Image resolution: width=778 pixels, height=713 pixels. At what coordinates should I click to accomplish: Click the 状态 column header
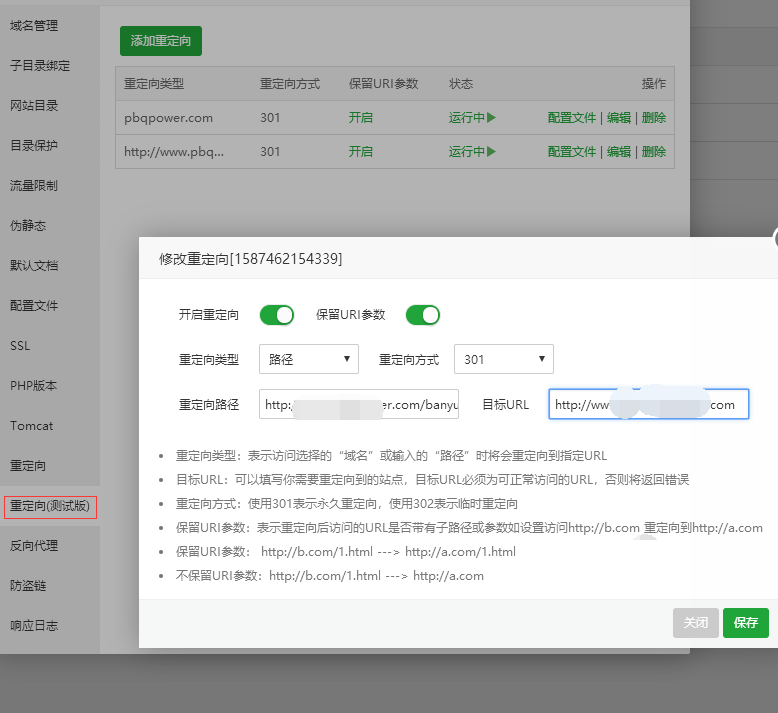[461, 84]
